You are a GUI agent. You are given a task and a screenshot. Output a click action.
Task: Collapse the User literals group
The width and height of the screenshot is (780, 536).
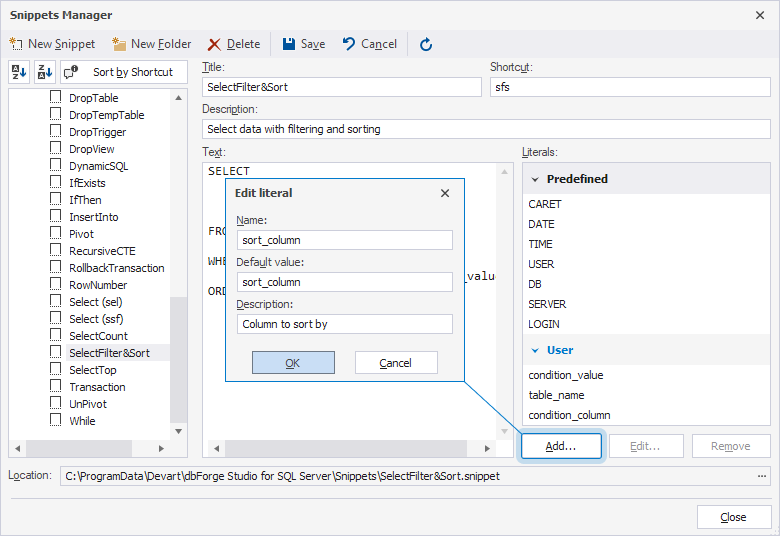click(x=535, y=350)
